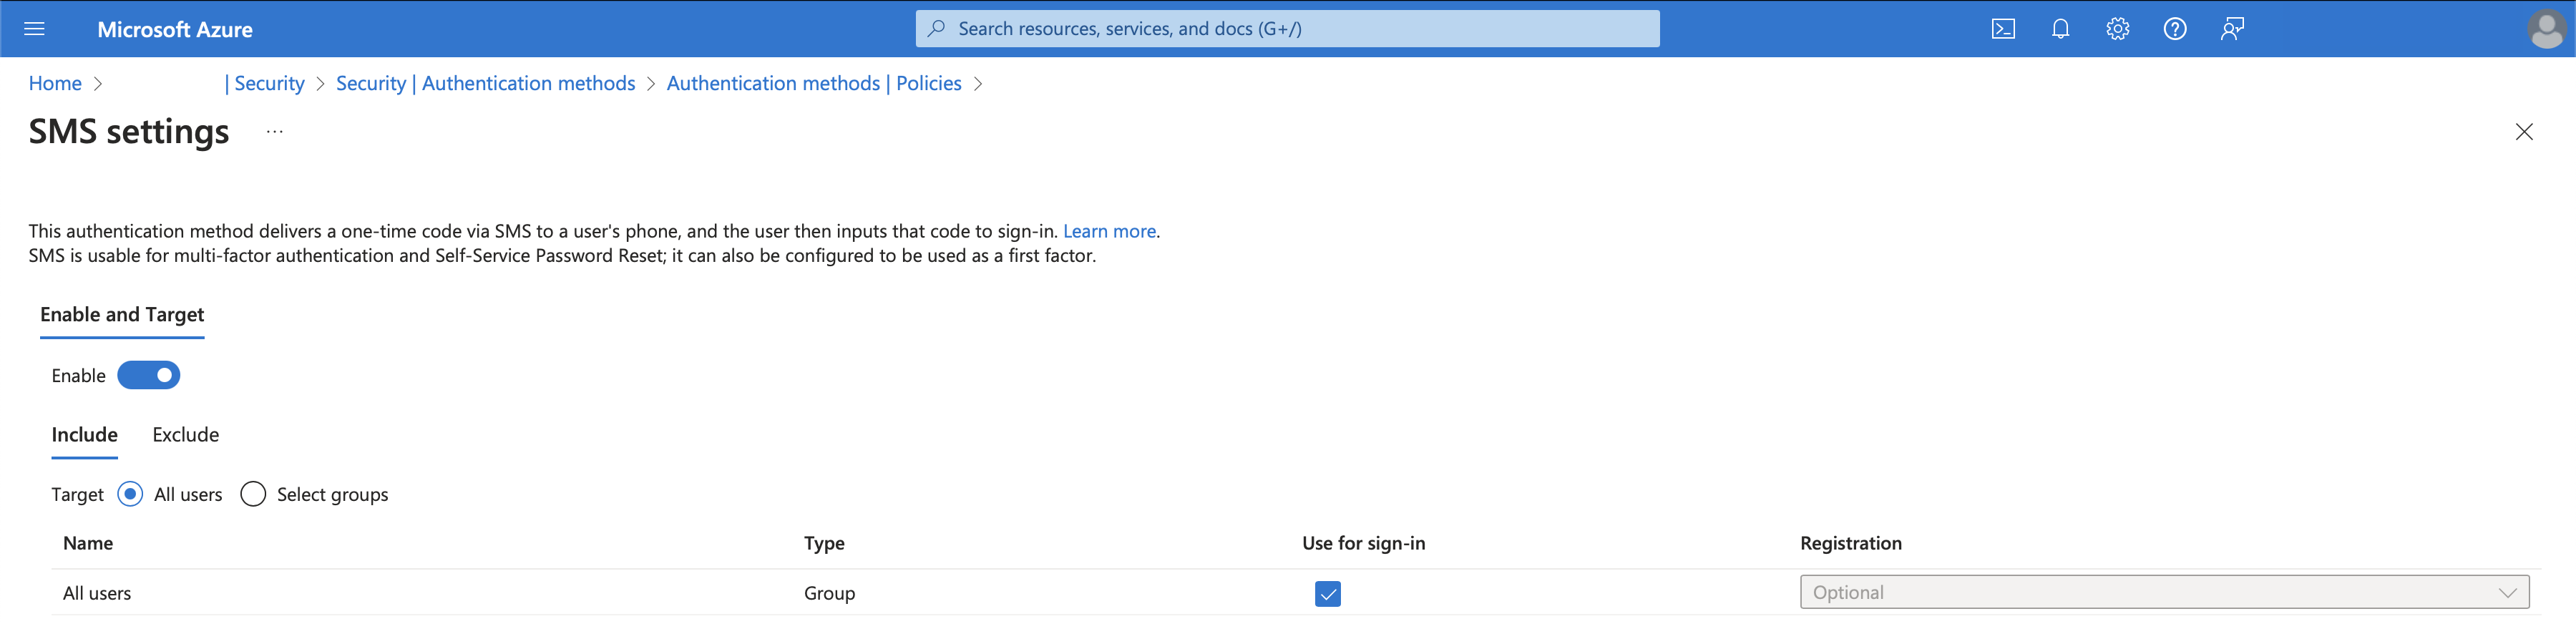Click the Name column header

[x=88, y=543]
